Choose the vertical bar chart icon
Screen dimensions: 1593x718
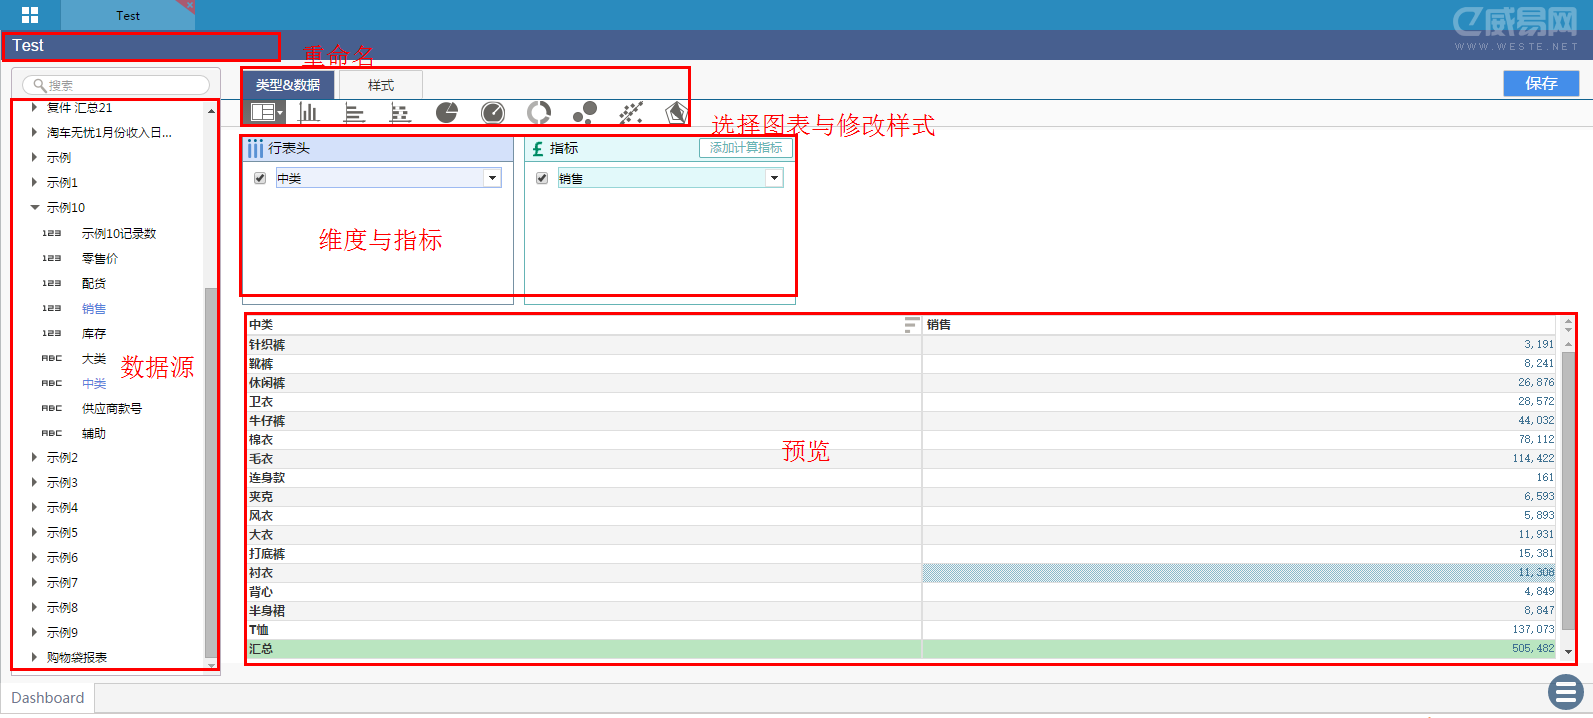point(309,112)
